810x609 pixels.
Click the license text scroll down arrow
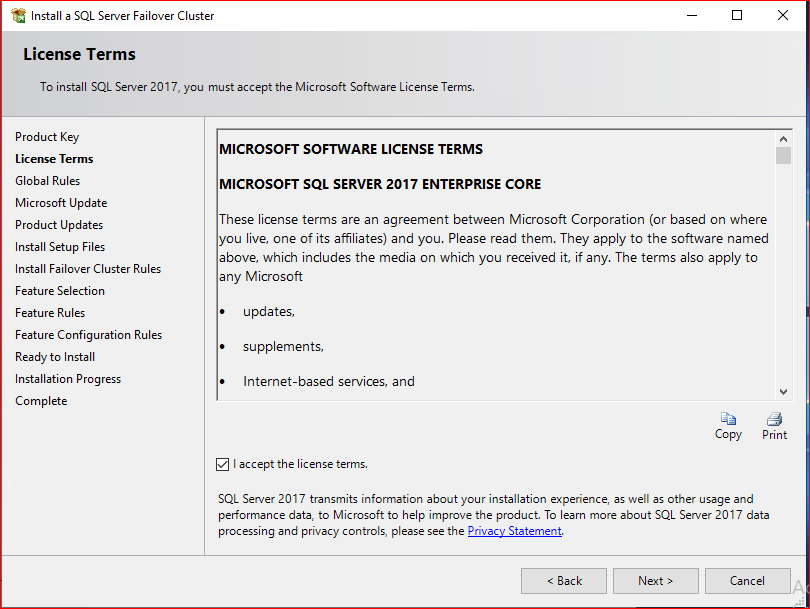[783, 392]
